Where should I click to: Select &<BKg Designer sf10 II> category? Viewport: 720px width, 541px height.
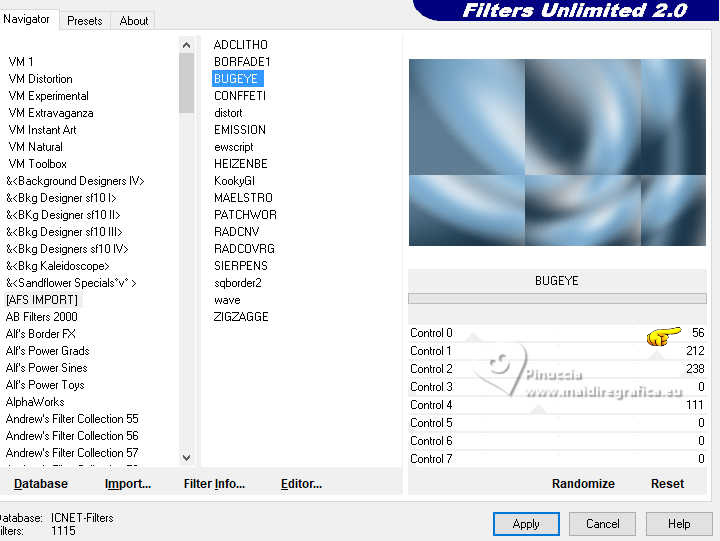[63, 214]
